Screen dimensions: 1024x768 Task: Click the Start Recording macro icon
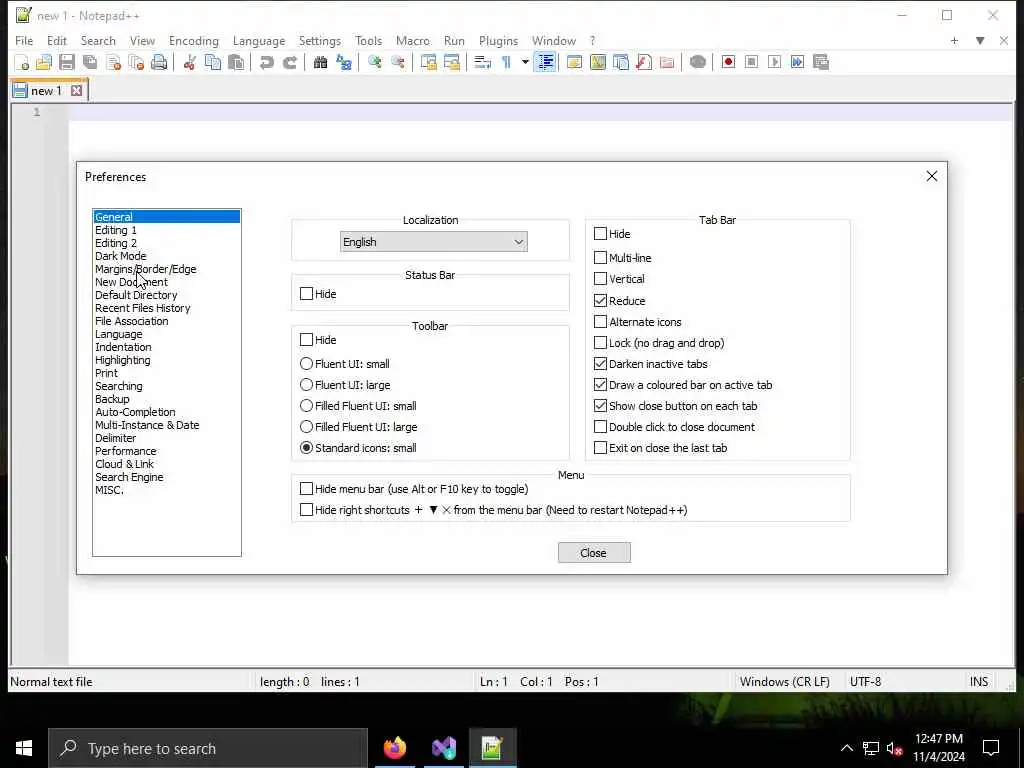[x=728, y=62]
